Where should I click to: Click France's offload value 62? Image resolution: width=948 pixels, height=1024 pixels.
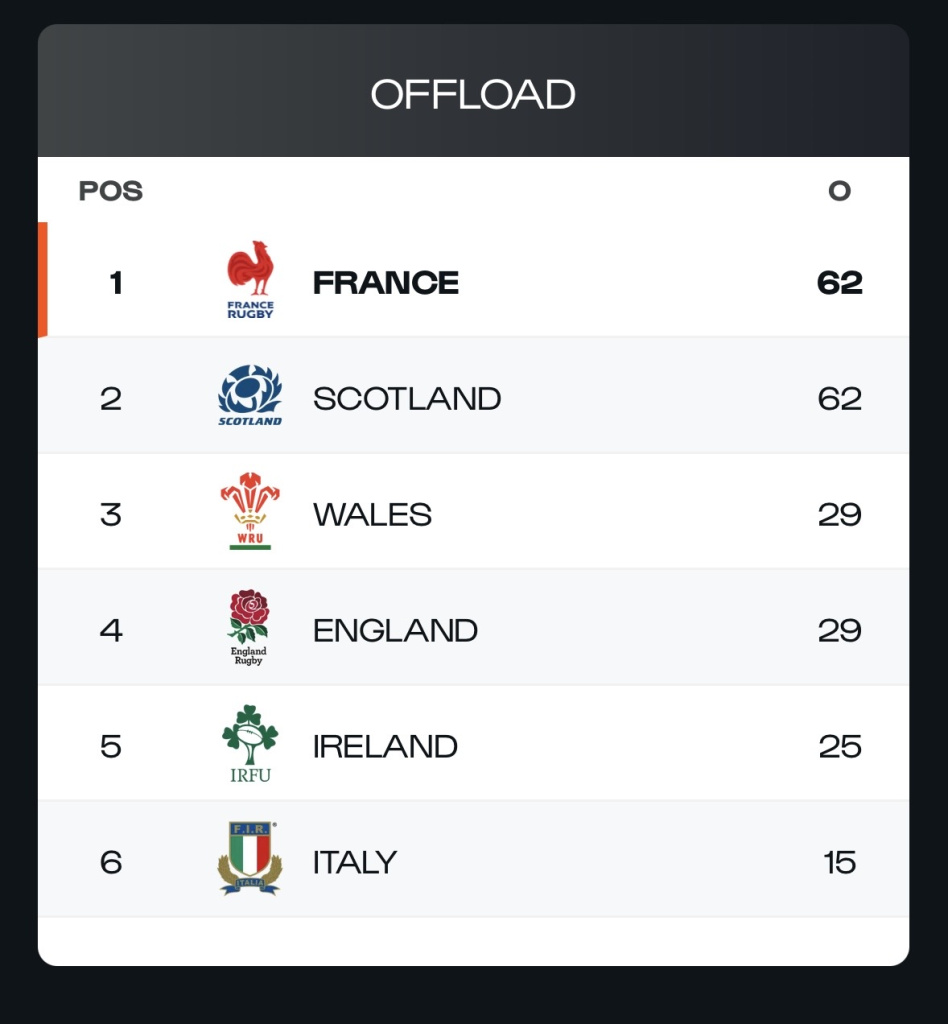839,283
